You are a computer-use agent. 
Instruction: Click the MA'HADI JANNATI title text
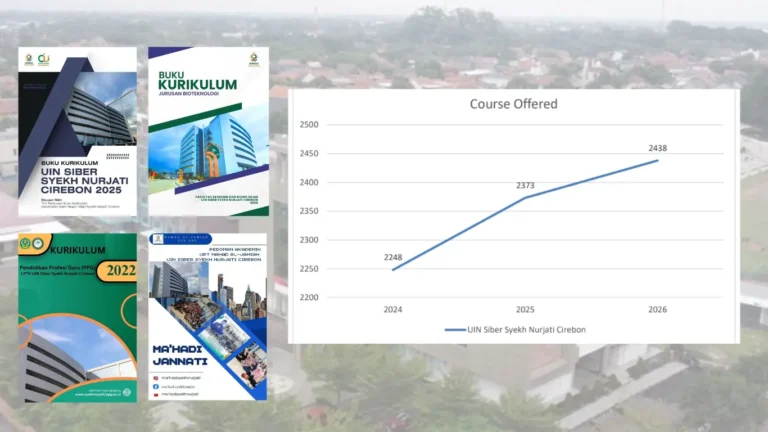(x=180, y=356)
